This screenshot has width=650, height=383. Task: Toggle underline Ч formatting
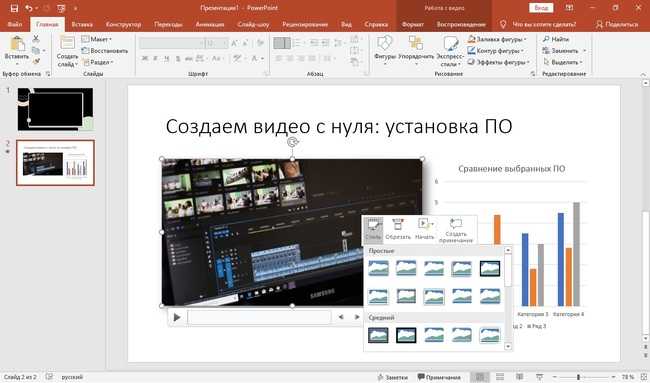coord(167,59)
